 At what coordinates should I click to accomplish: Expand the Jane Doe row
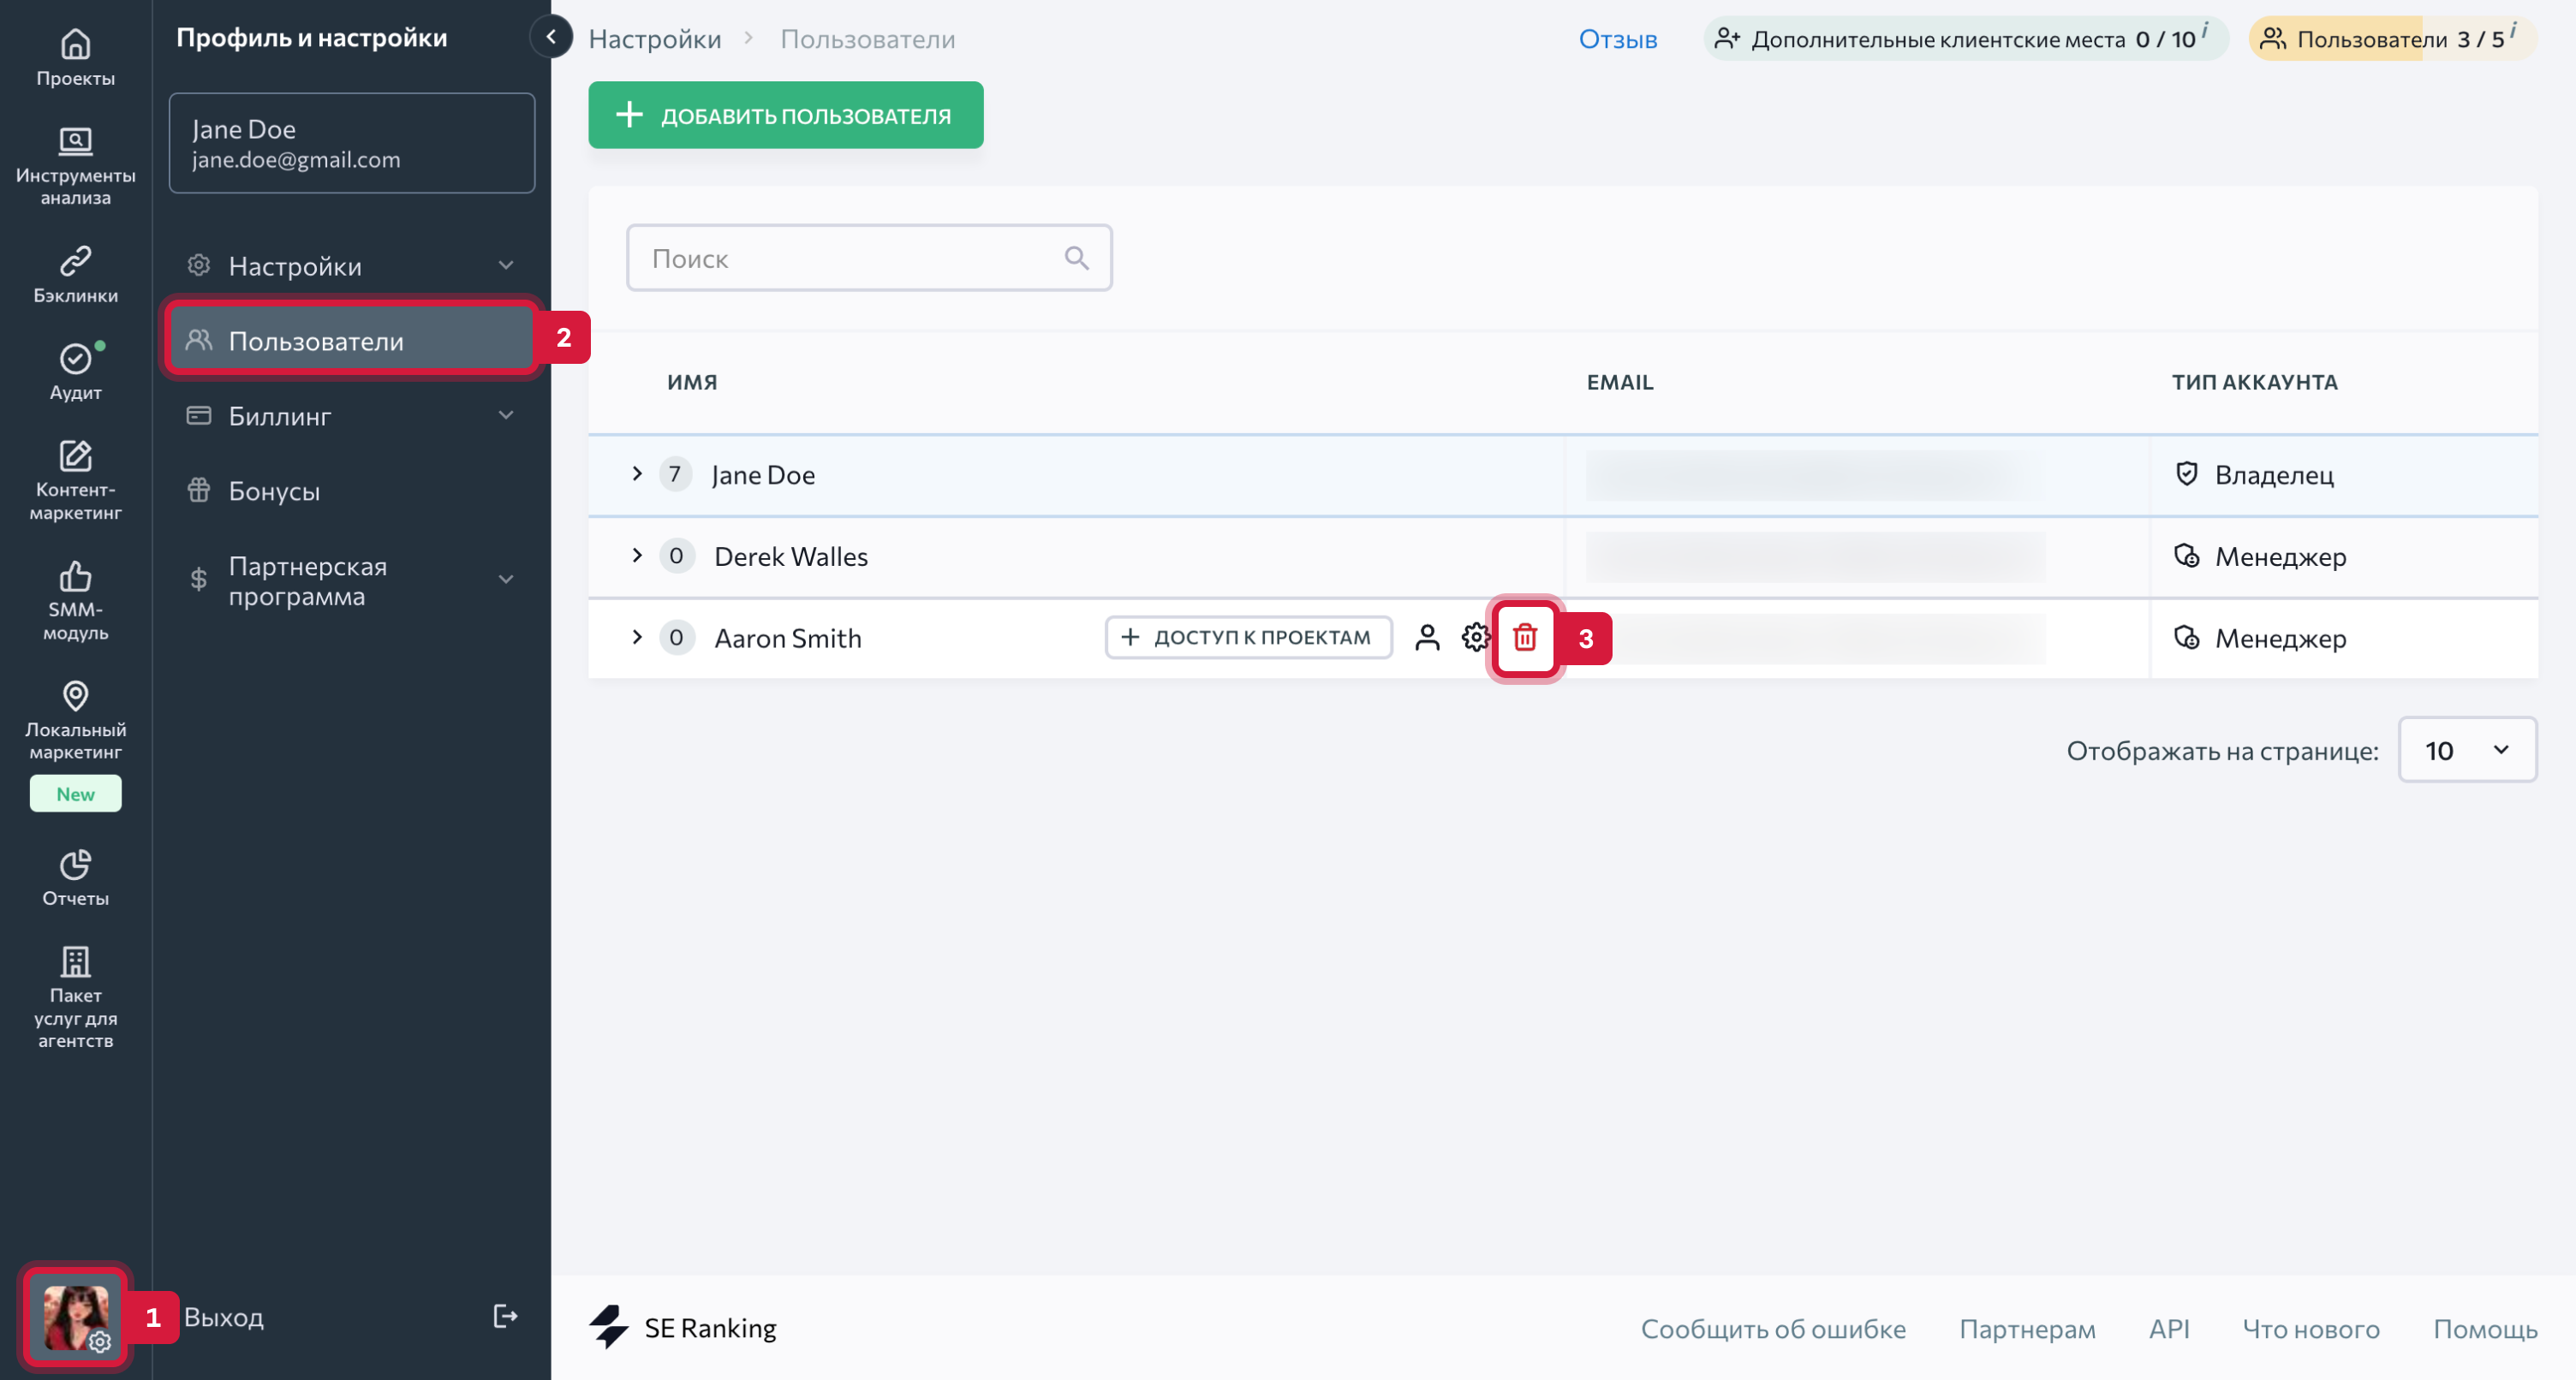tap(637, 473)
